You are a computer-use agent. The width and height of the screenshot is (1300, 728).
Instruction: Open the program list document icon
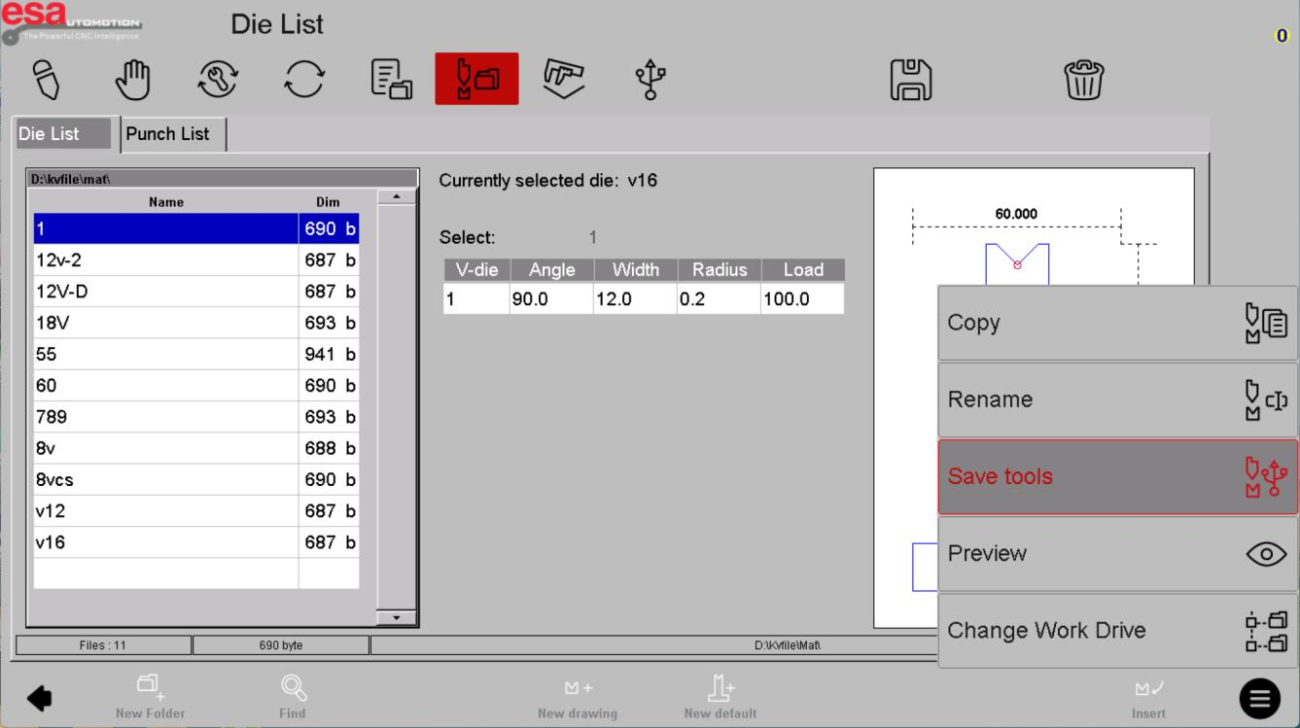391,80
